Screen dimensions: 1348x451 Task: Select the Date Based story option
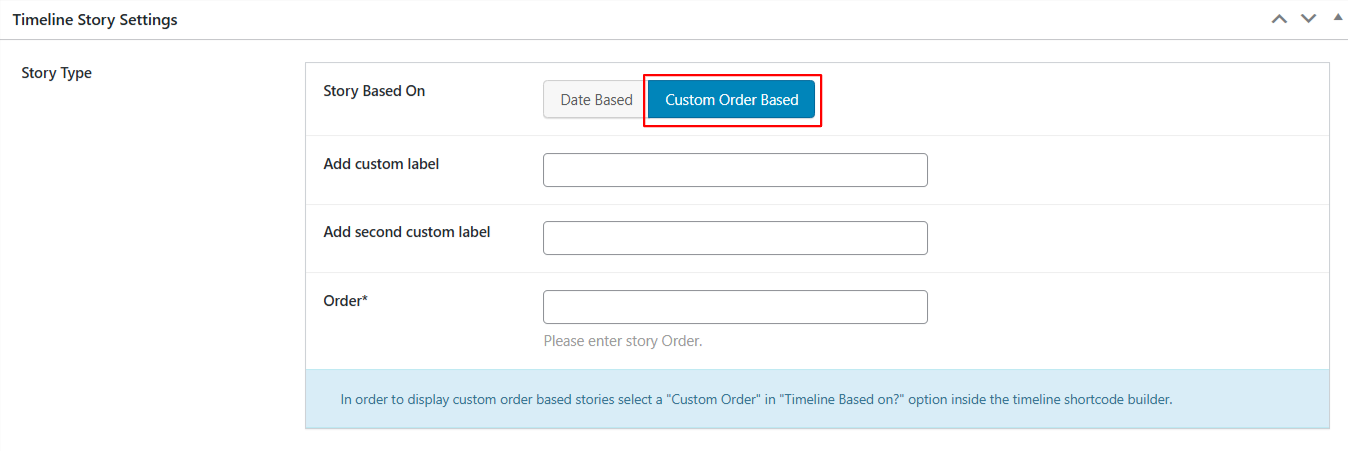point(596,100)
